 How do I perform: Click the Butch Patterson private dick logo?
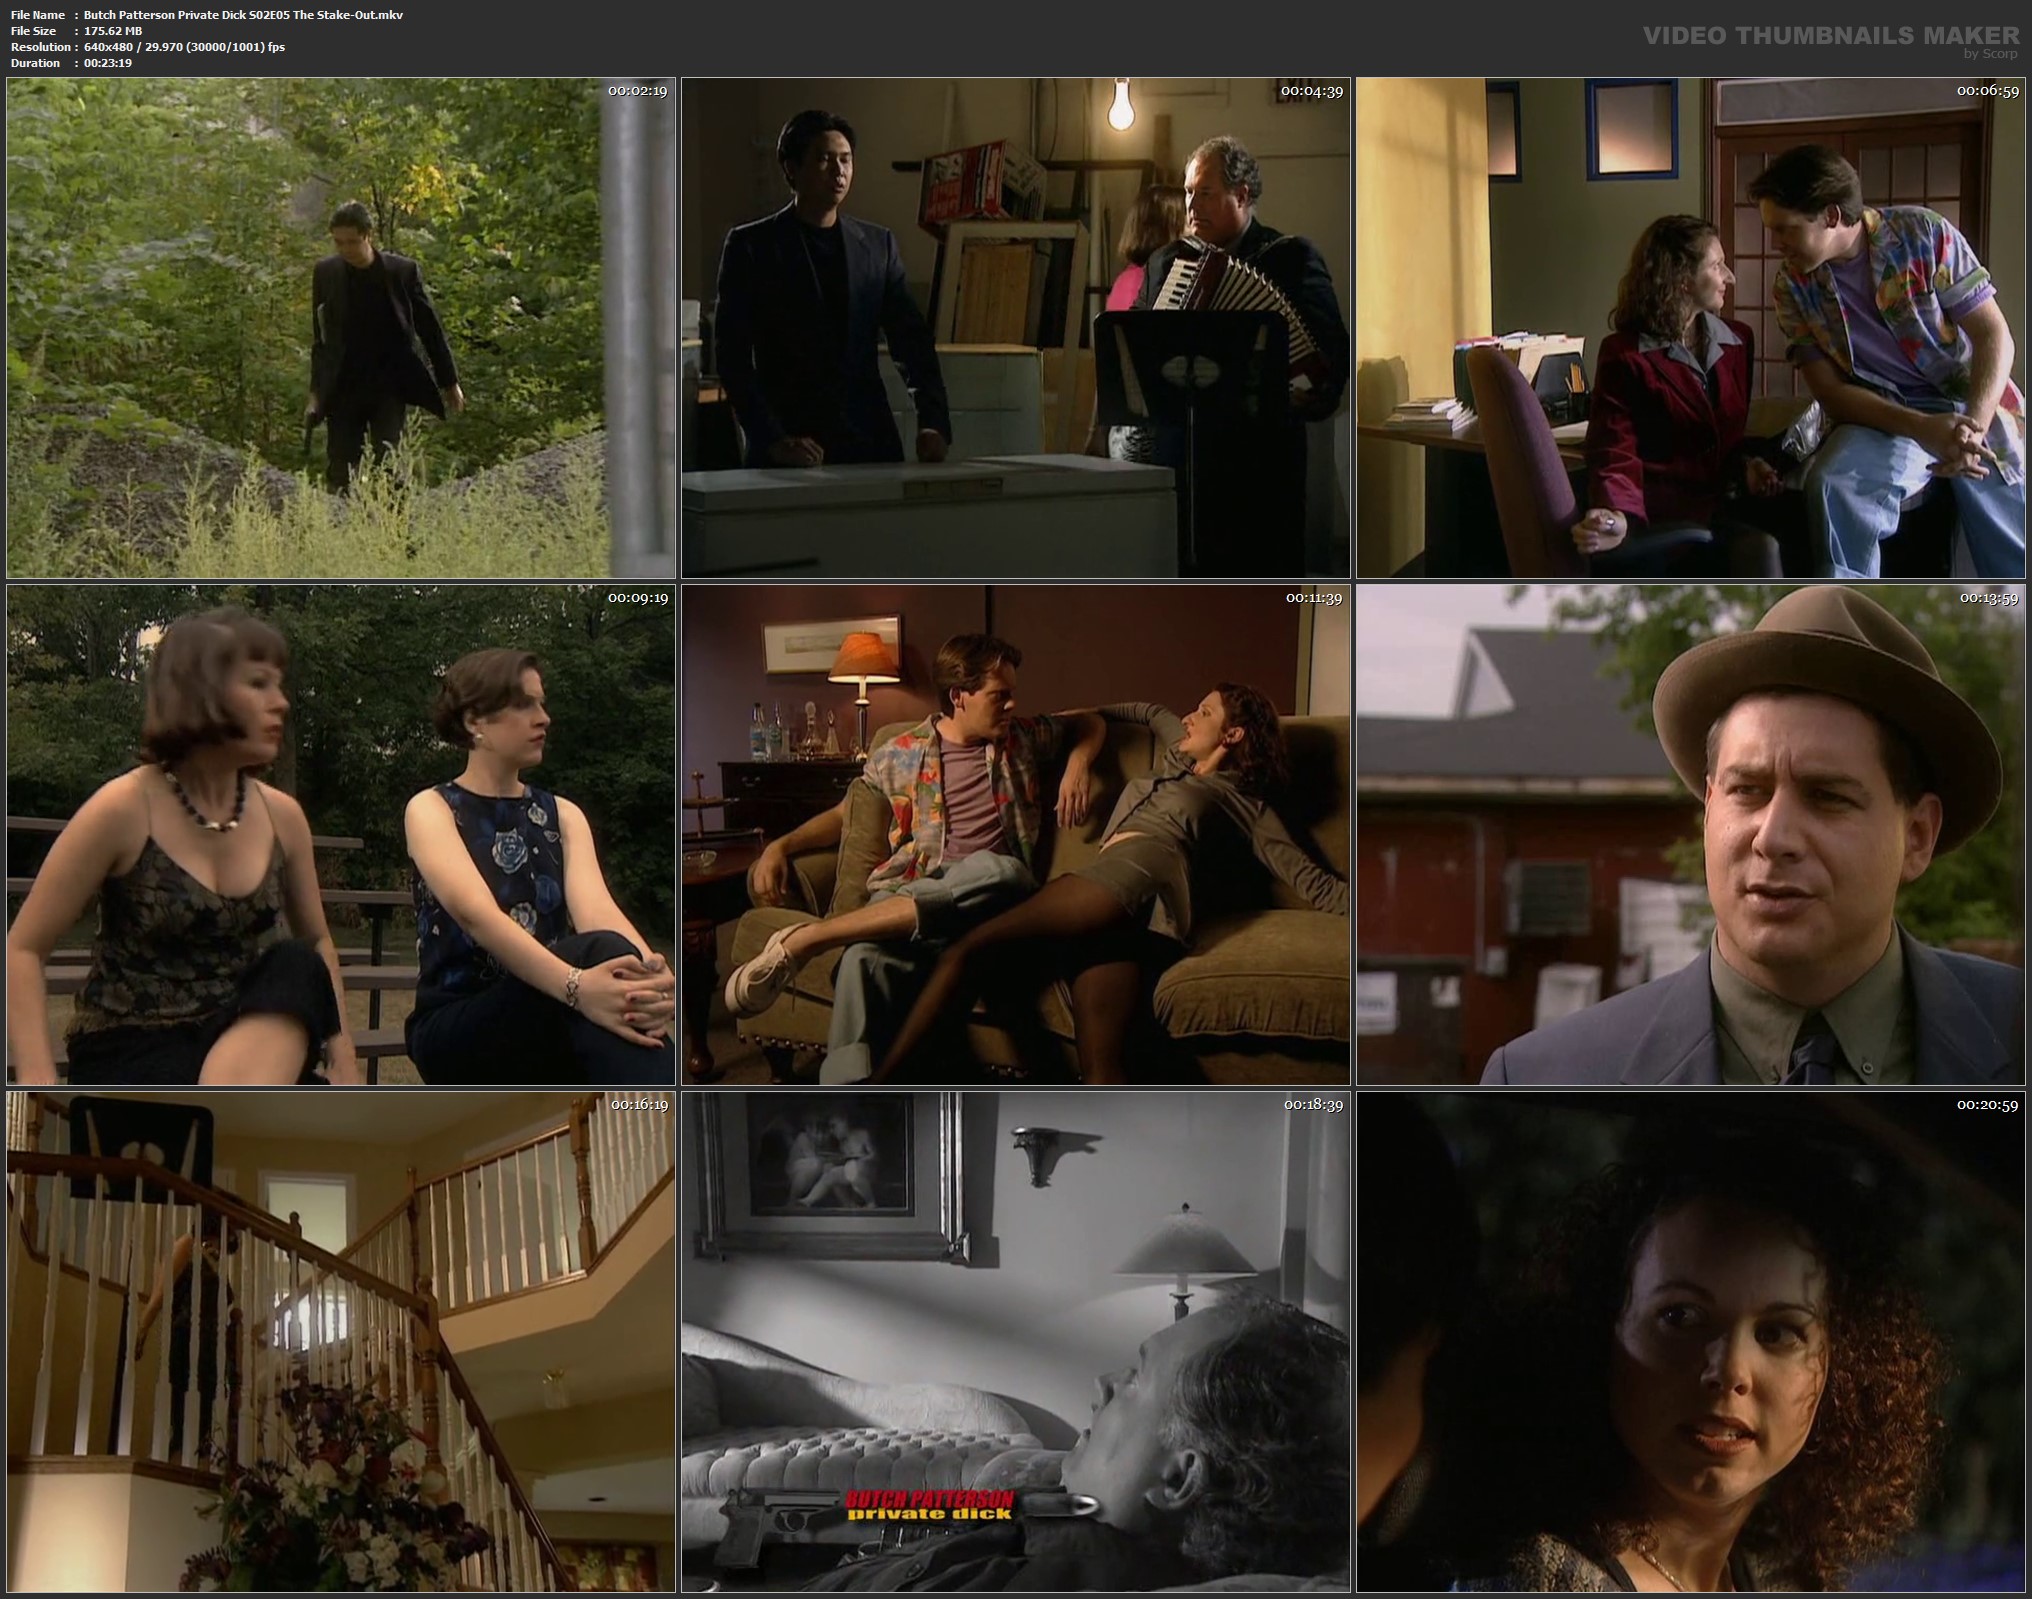click(x=929, y=1505)
